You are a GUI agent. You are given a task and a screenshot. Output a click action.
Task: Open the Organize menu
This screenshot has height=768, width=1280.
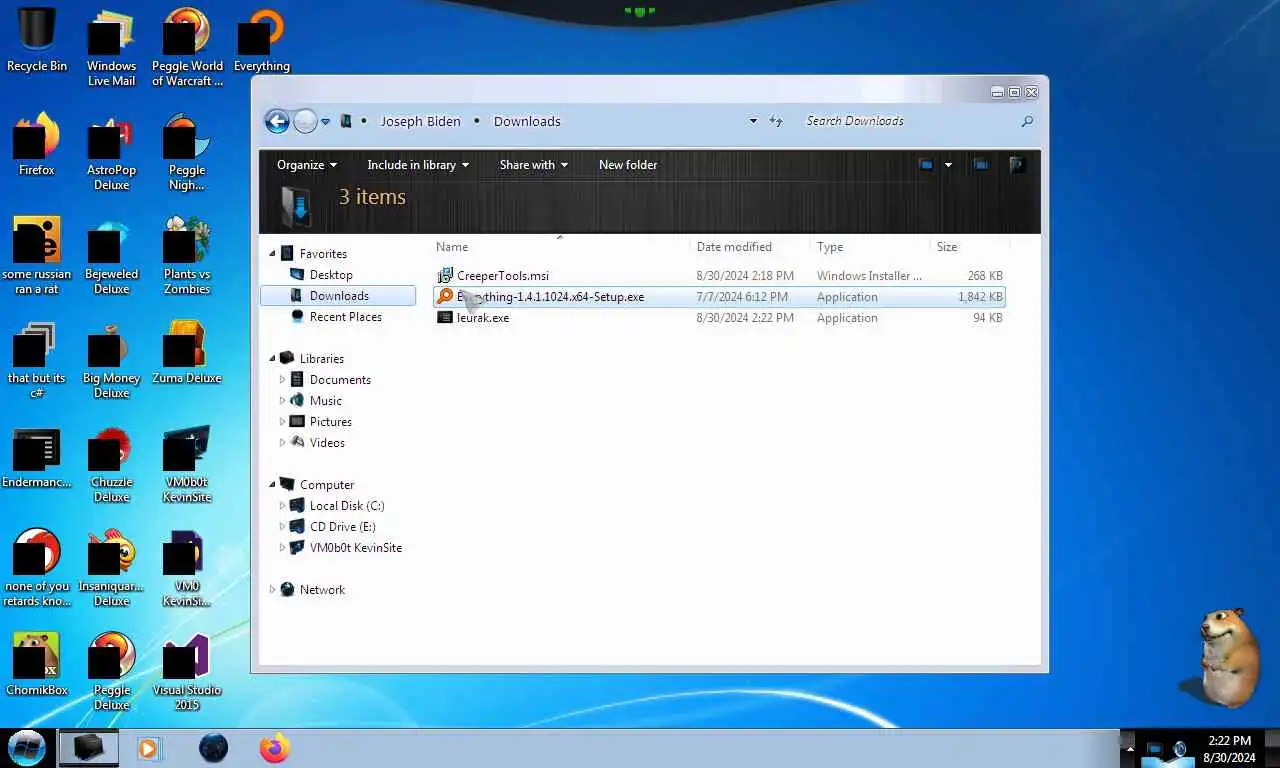307,165
